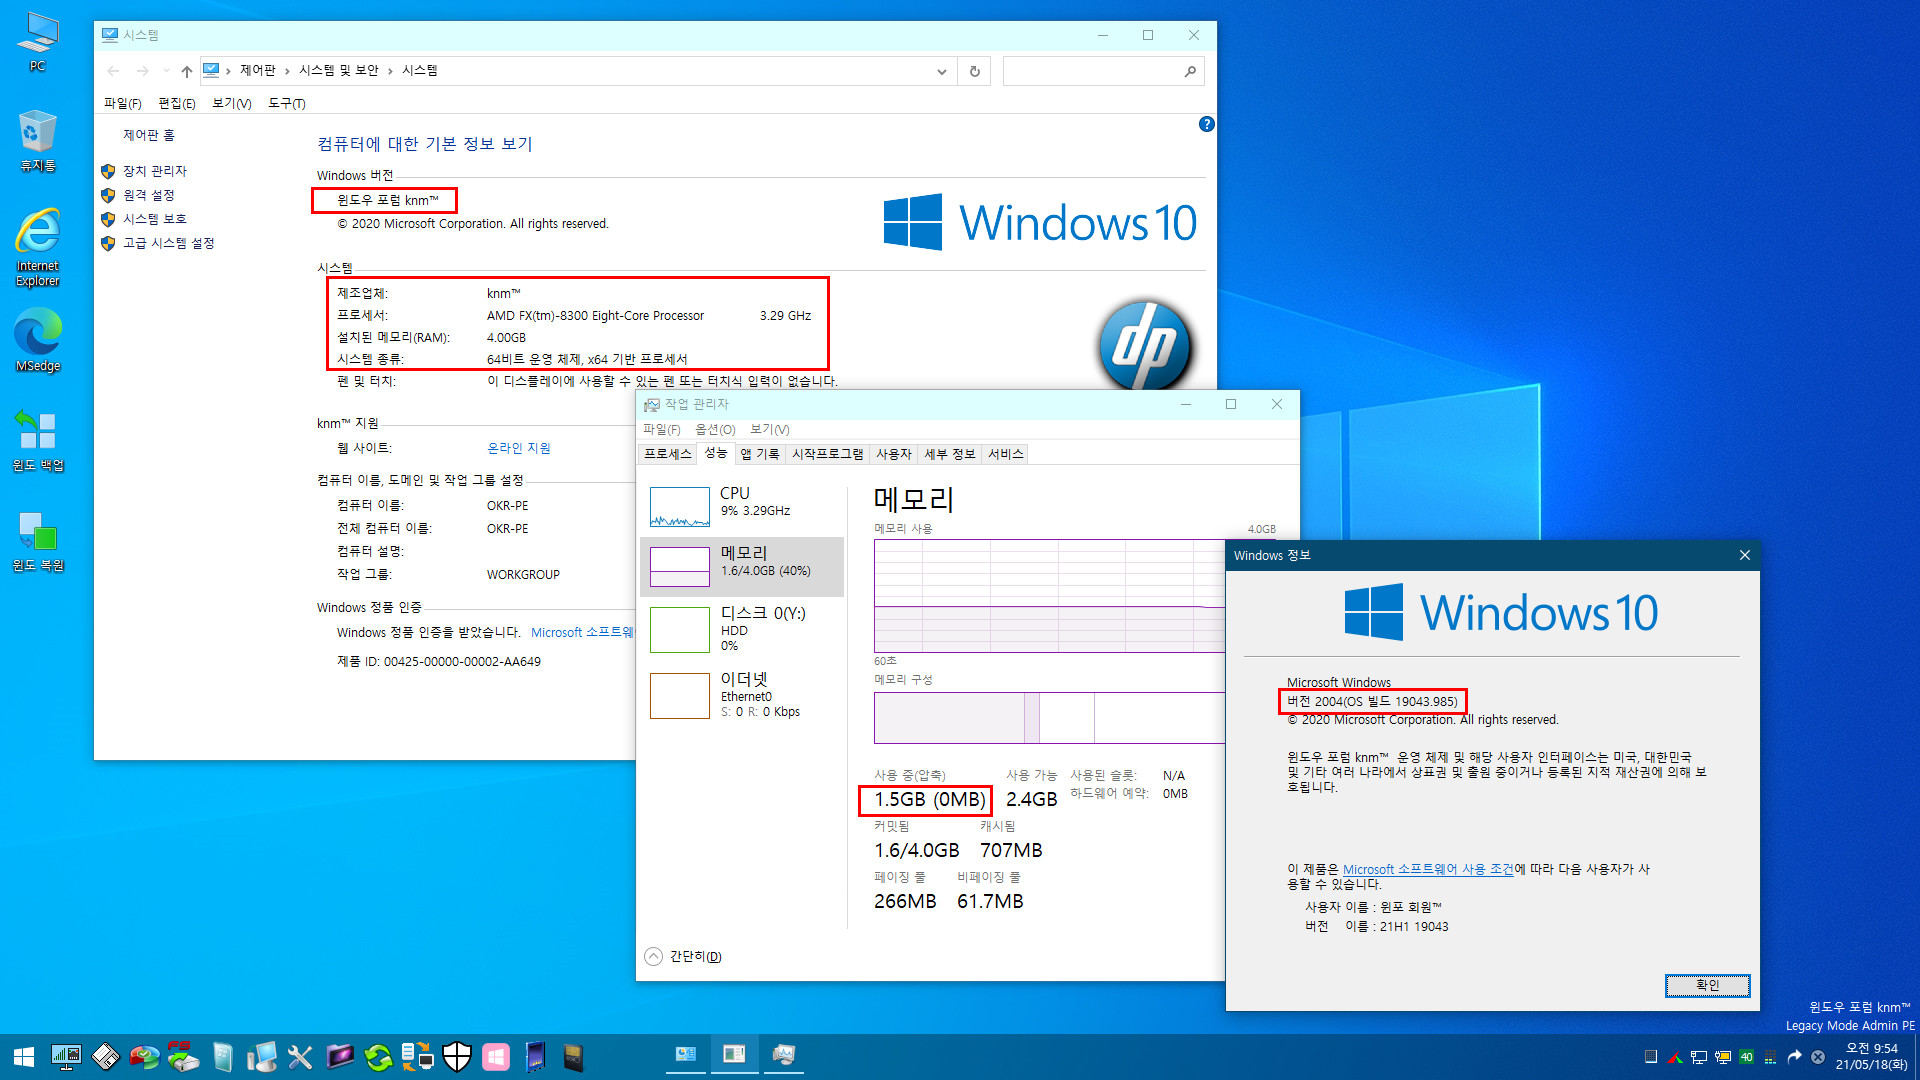Open the recent locations dropdown arrow
Screen dimensions: 1920x1080
click(x=166, y=71)
